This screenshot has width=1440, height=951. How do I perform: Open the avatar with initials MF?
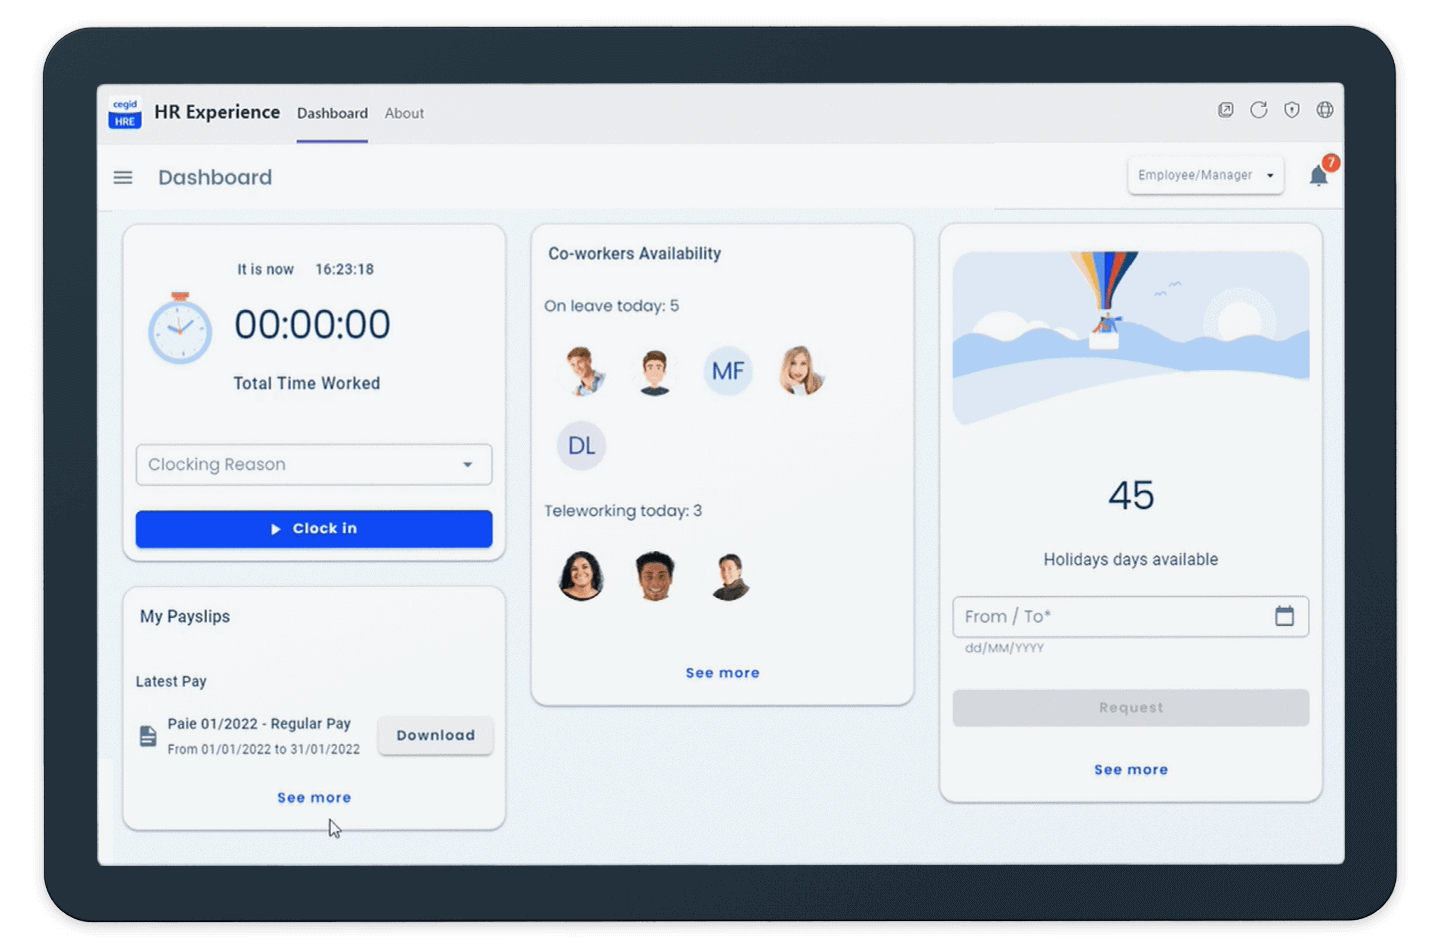coord(728,371)
